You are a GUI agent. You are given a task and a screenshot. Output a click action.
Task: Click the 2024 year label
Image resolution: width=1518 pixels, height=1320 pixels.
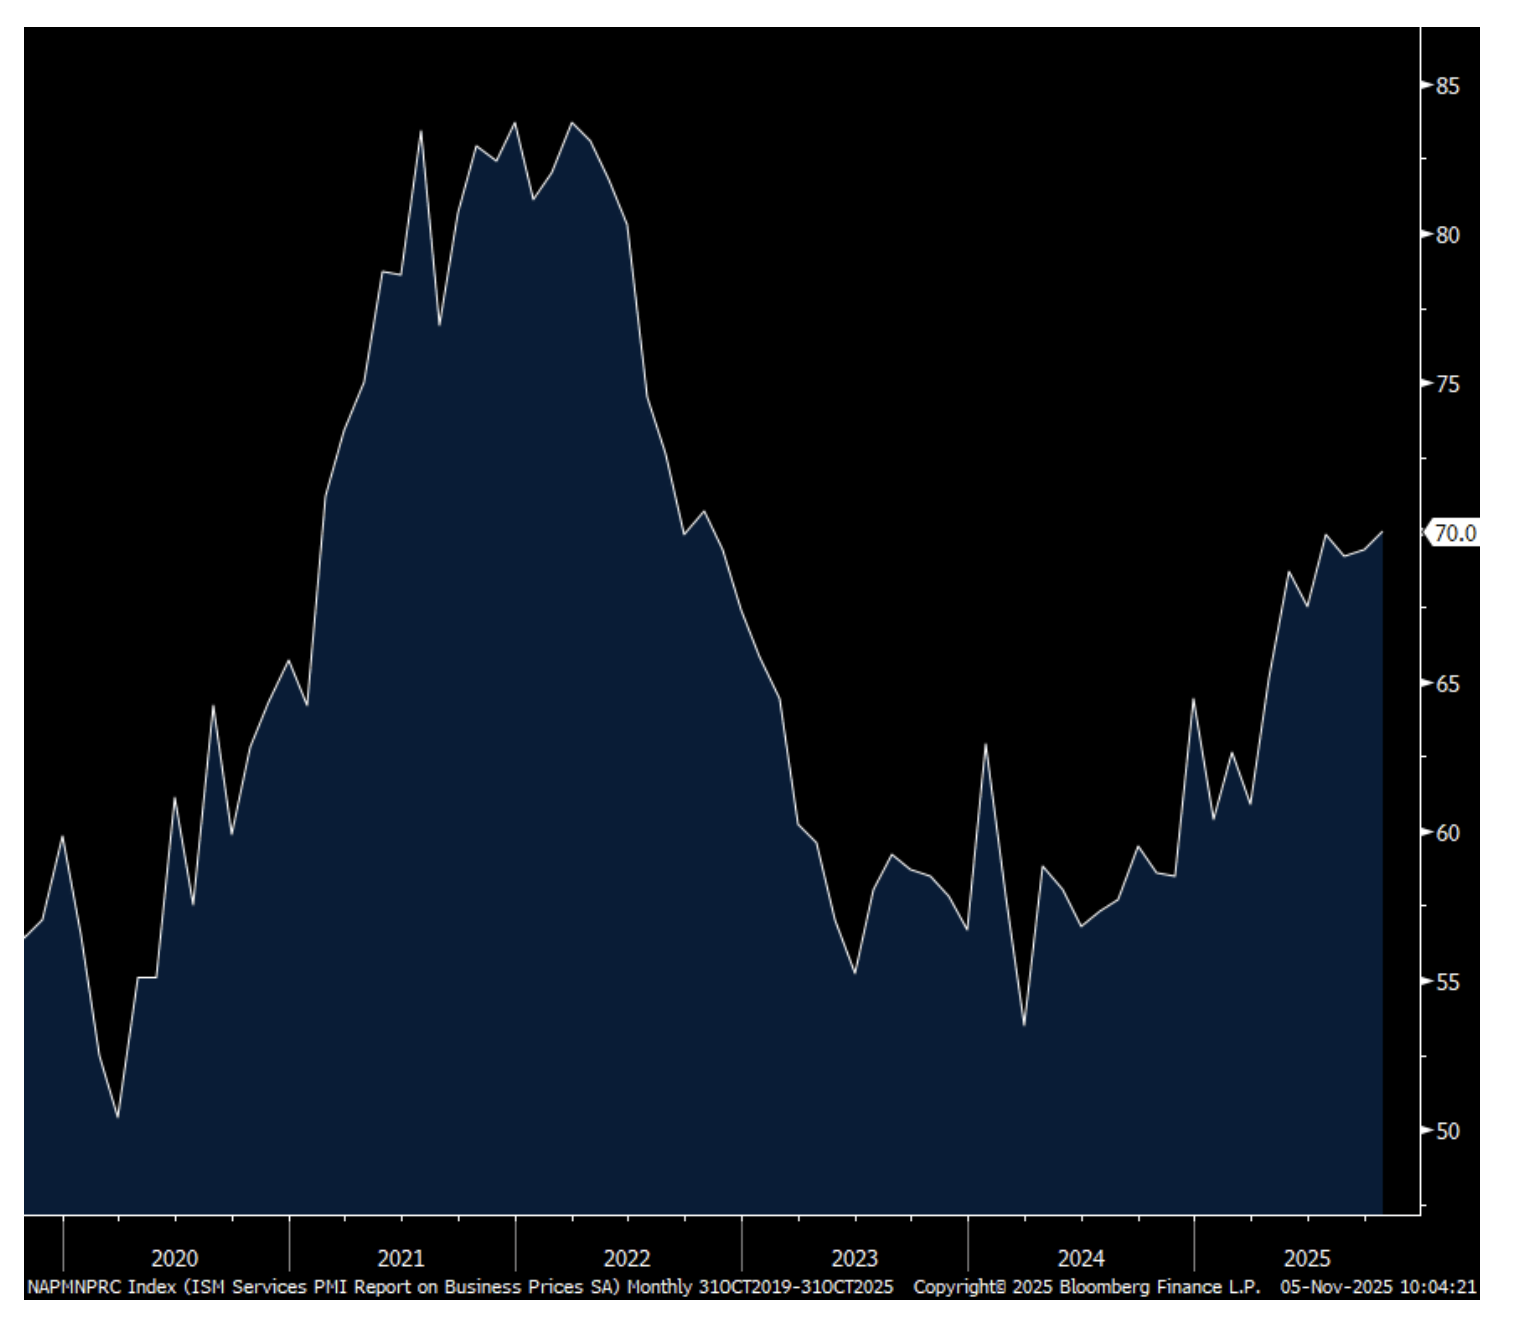click(x=1081, y=1258)
